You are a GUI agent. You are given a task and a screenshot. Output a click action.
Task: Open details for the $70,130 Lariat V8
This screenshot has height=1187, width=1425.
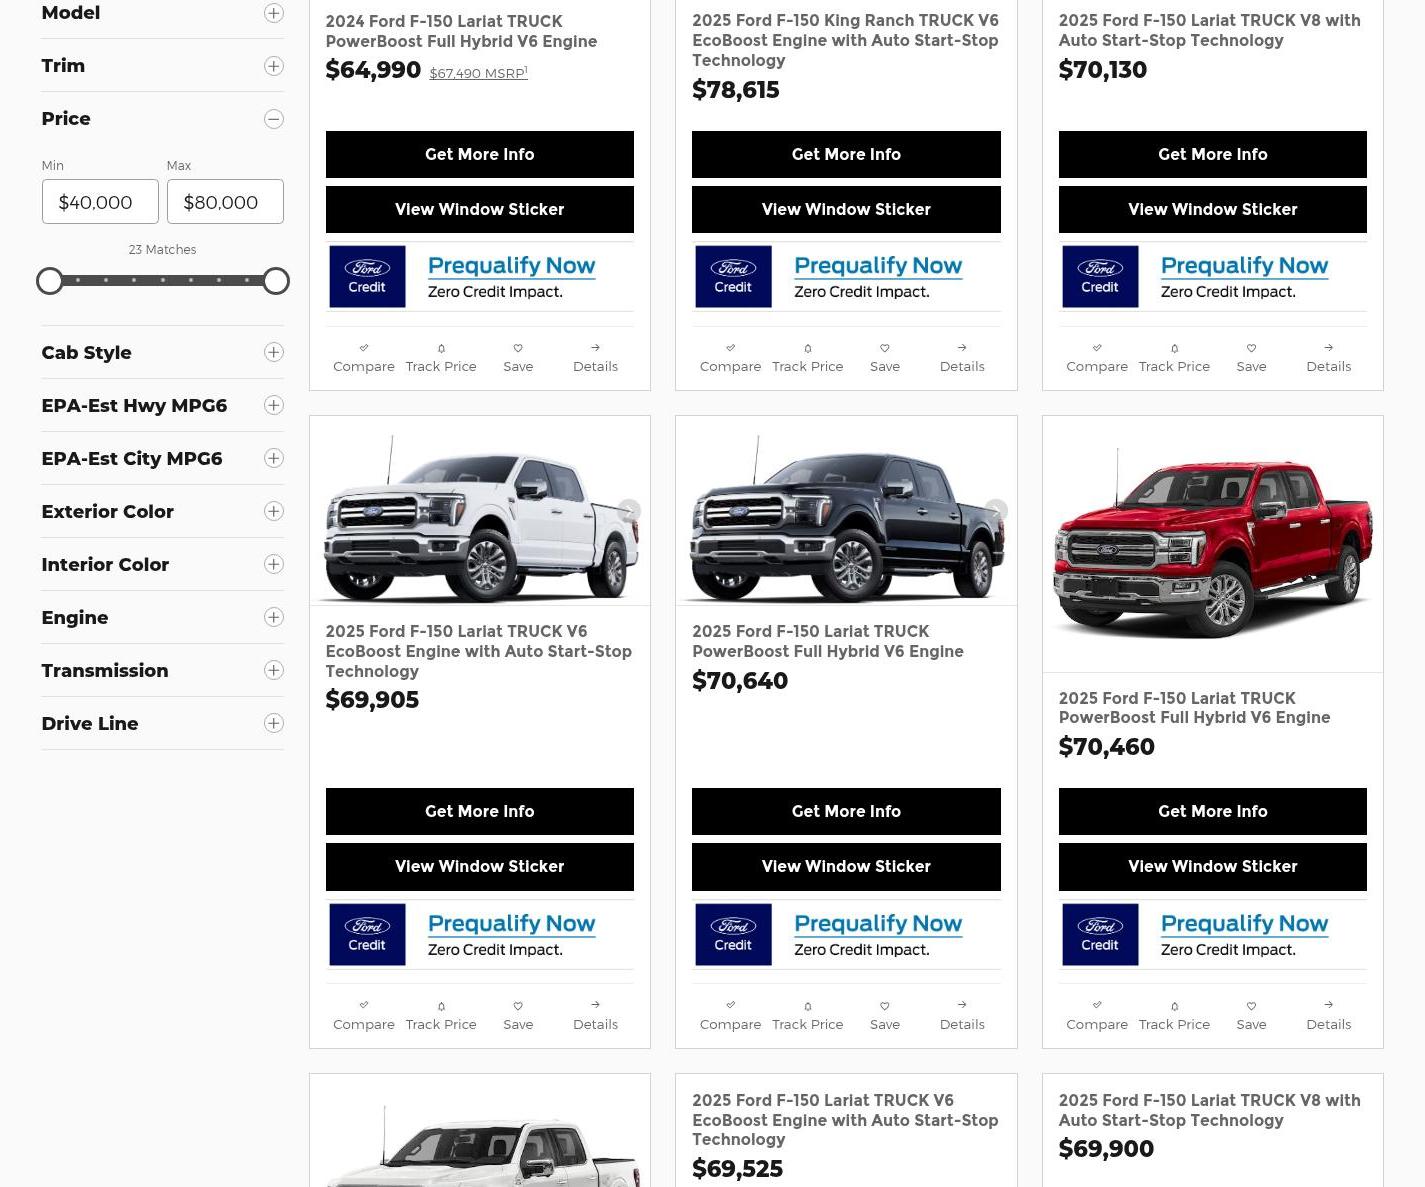1328,358
